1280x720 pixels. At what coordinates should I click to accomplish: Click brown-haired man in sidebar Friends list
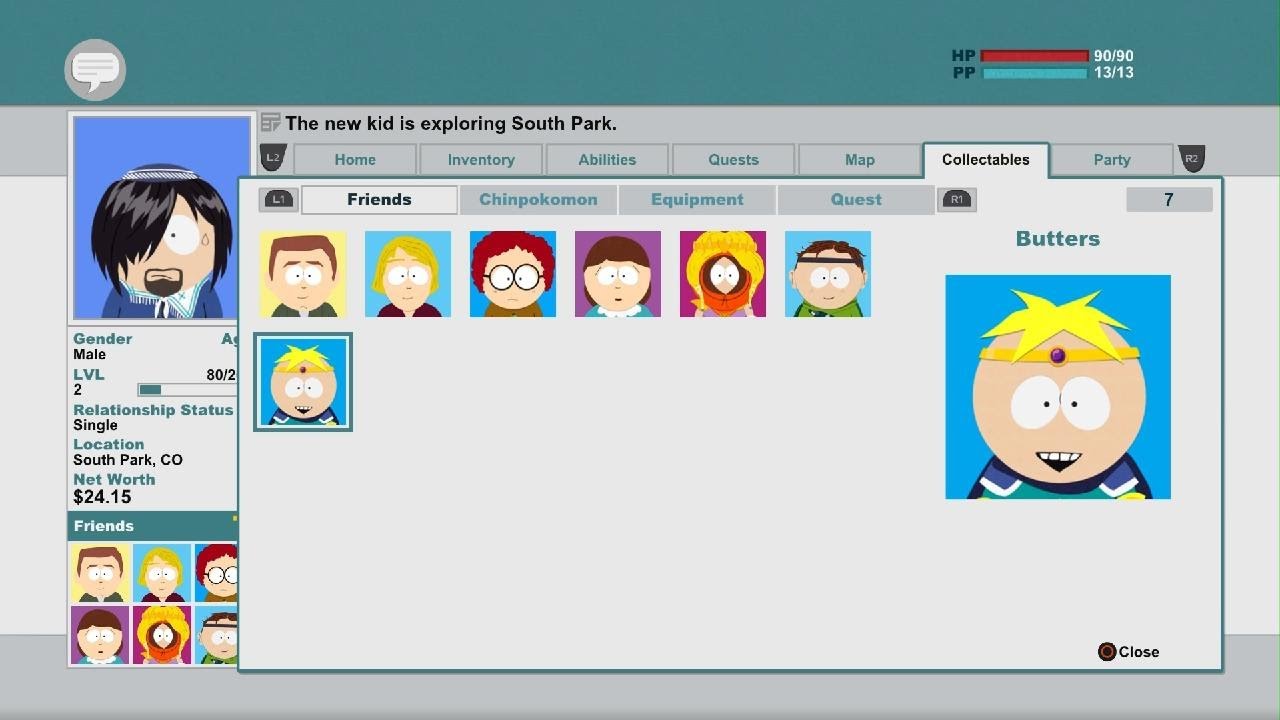pyautogui.click(x=100, y=573)
